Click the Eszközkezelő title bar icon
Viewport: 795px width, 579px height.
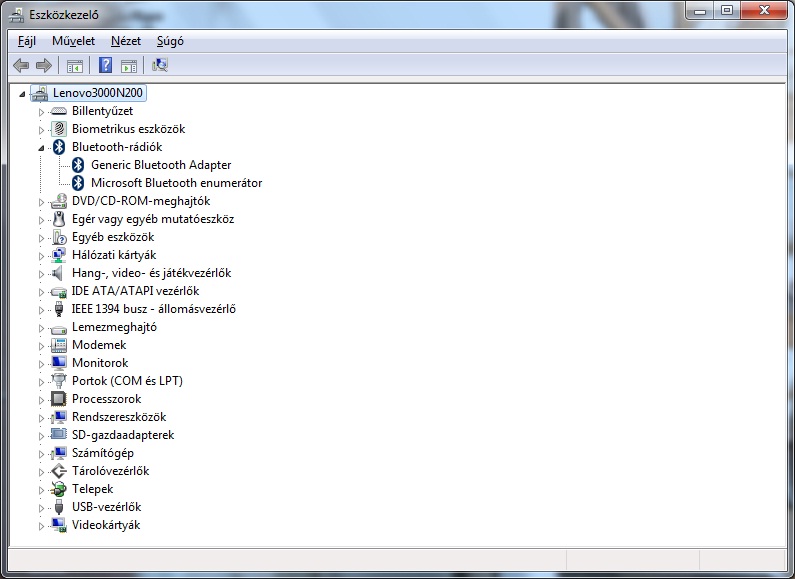pos(16,15)
